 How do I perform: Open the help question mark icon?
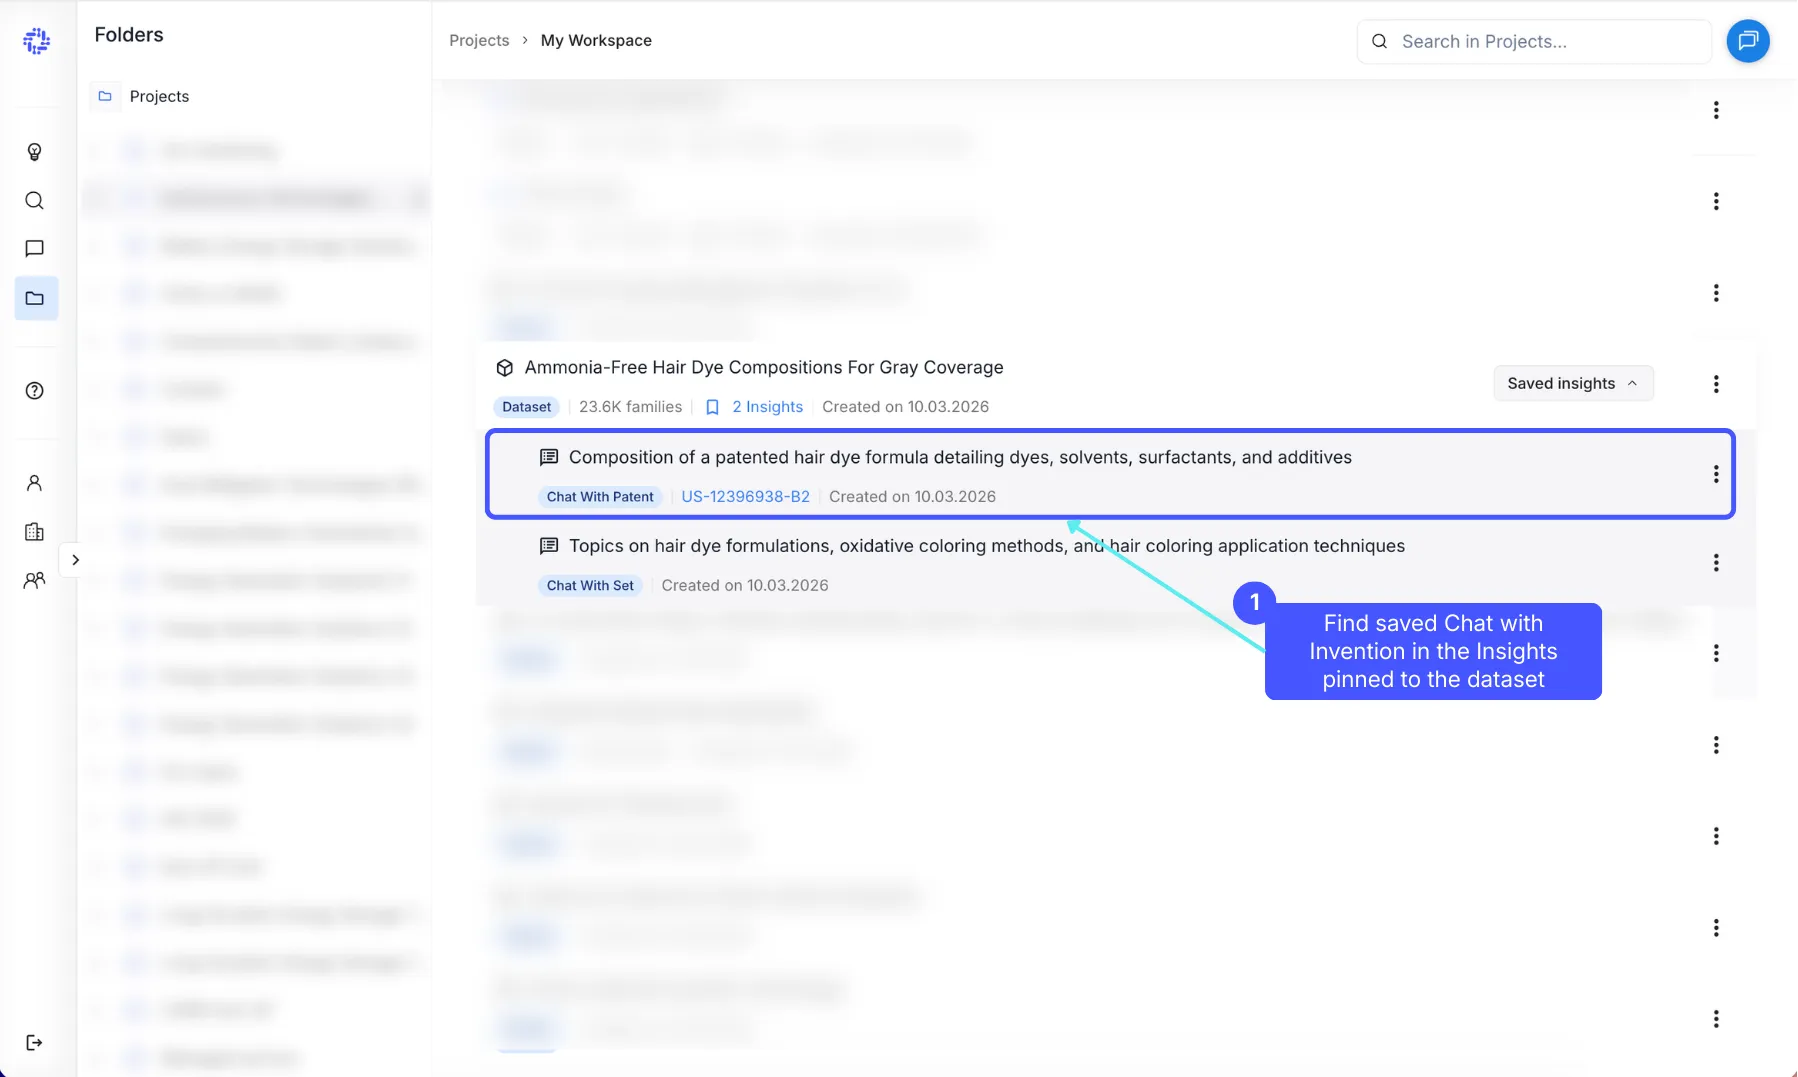(x=35, y=391)
